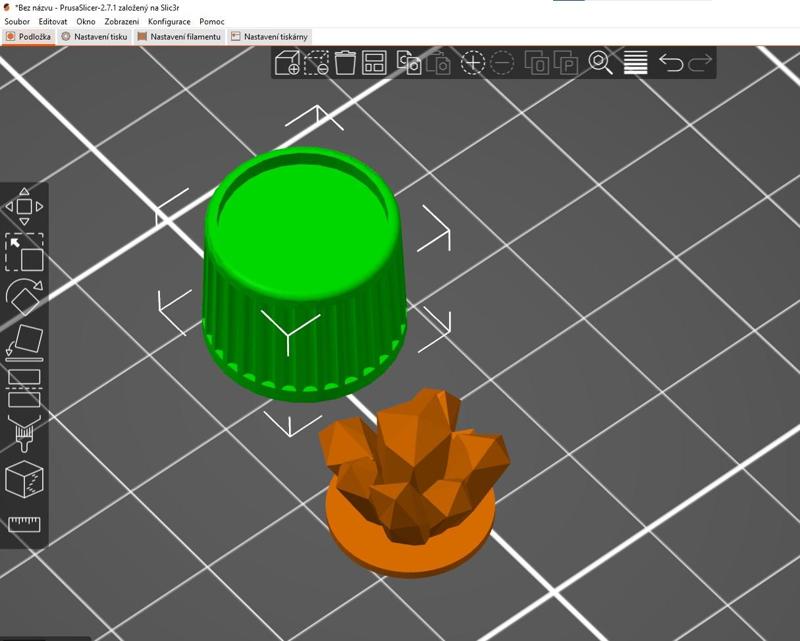Select the Scale tool in left toolbar

24,252
